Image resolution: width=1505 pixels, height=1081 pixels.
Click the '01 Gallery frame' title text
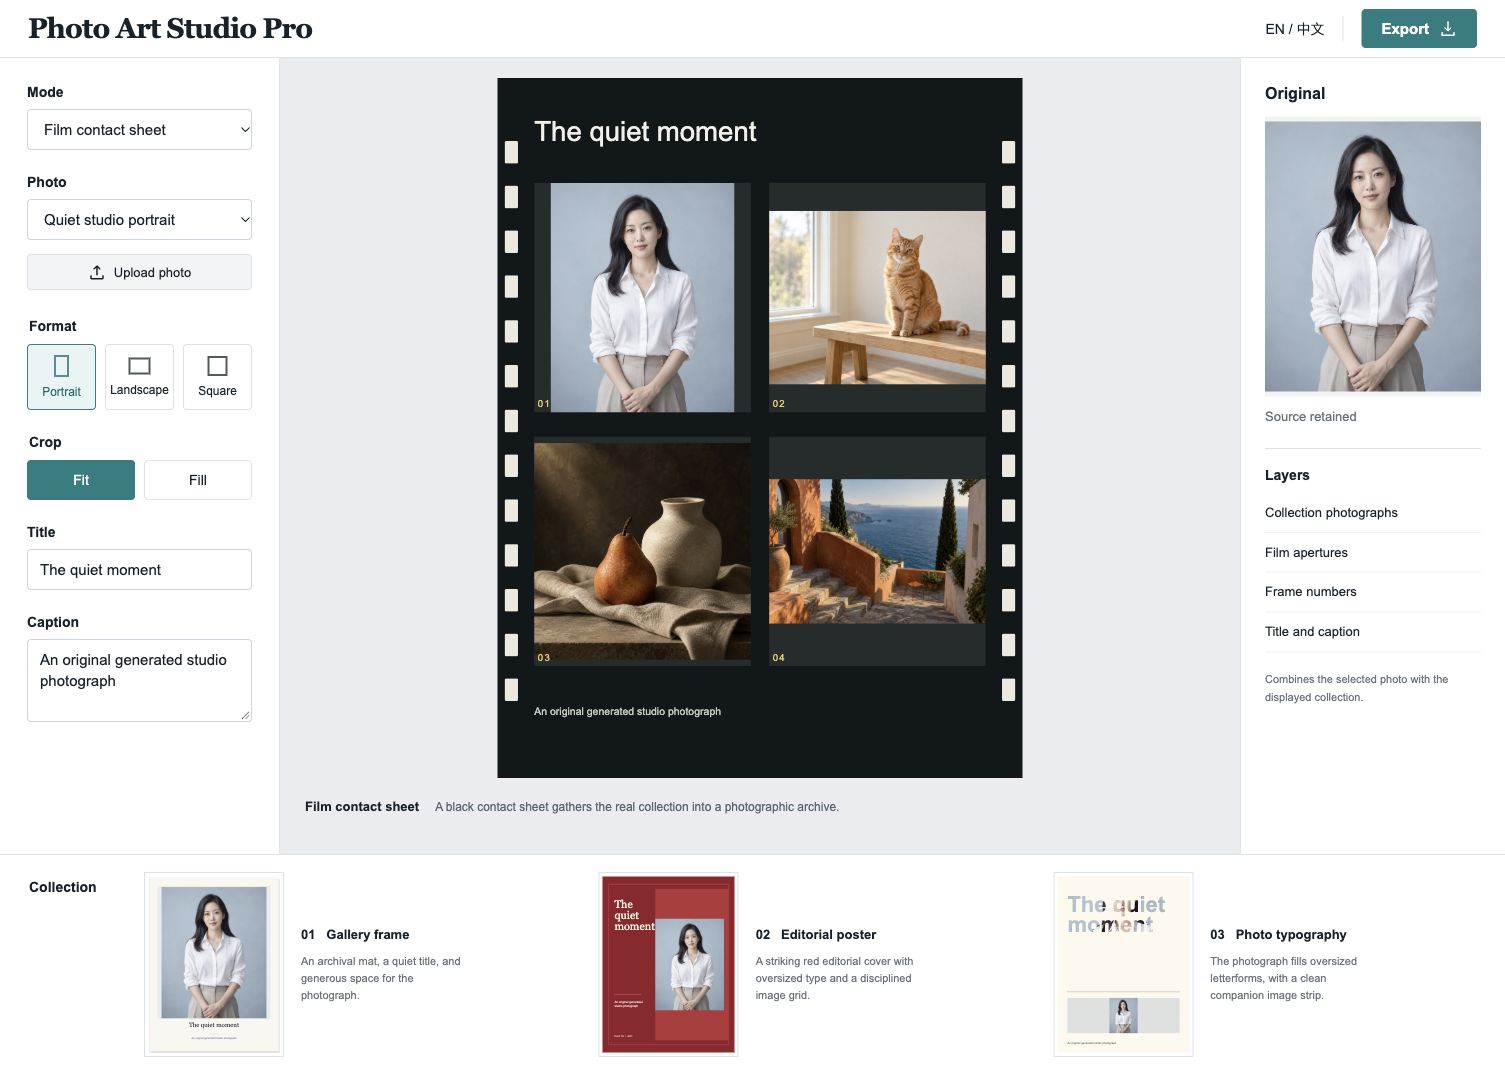pos(355,935)
